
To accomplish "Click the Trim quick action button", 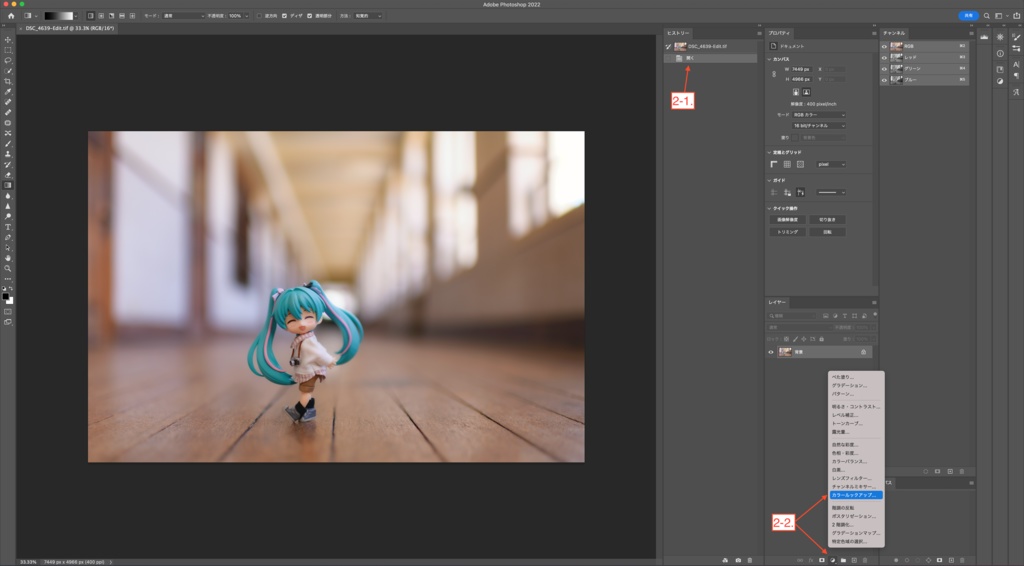I will (788, 232).
